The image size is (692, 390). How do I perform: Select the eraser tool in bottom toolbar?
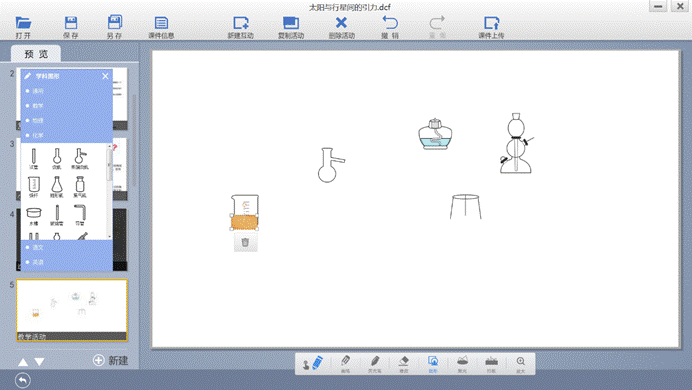pyautogui.click(x=403, y=364)
